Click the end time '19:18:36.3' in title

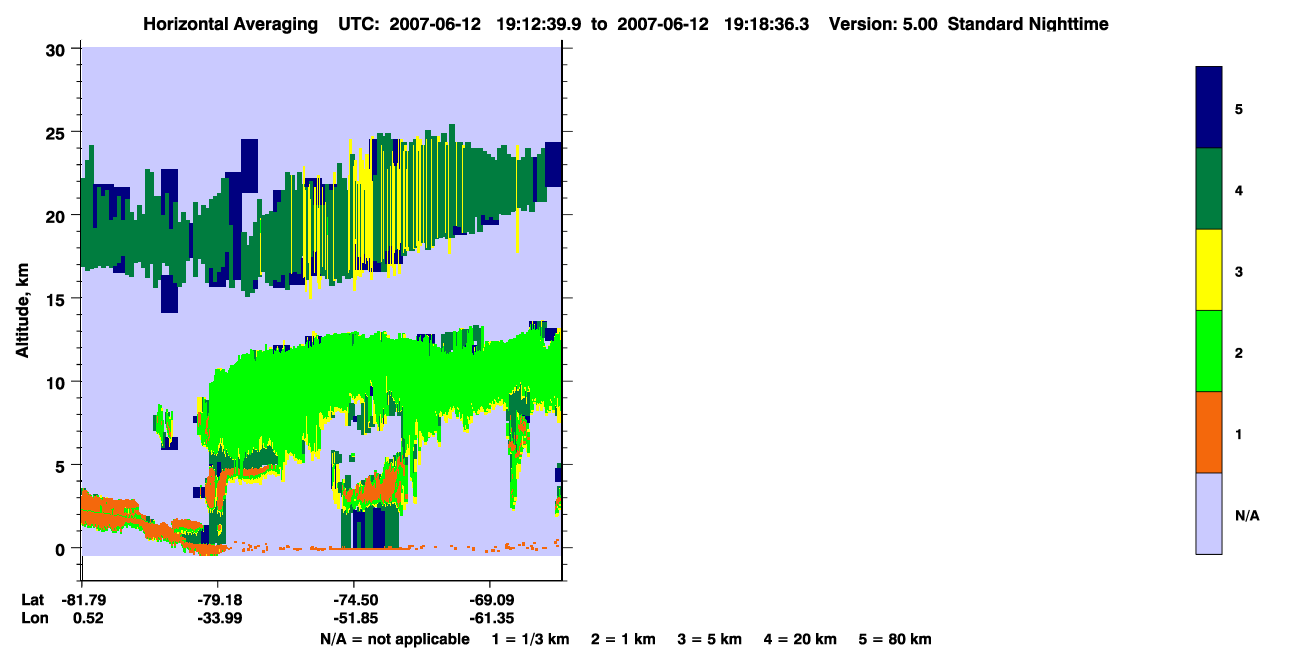pos(766,24)
